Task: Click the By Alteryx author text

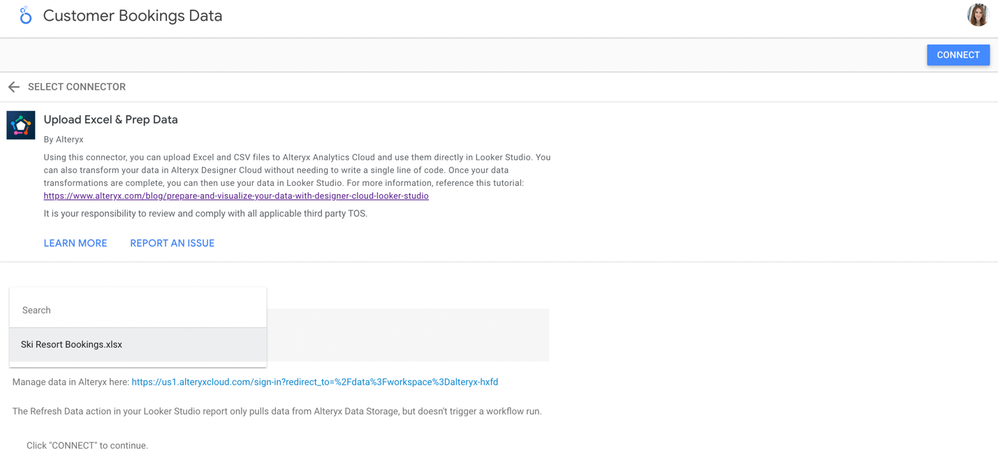Action: 63,140
